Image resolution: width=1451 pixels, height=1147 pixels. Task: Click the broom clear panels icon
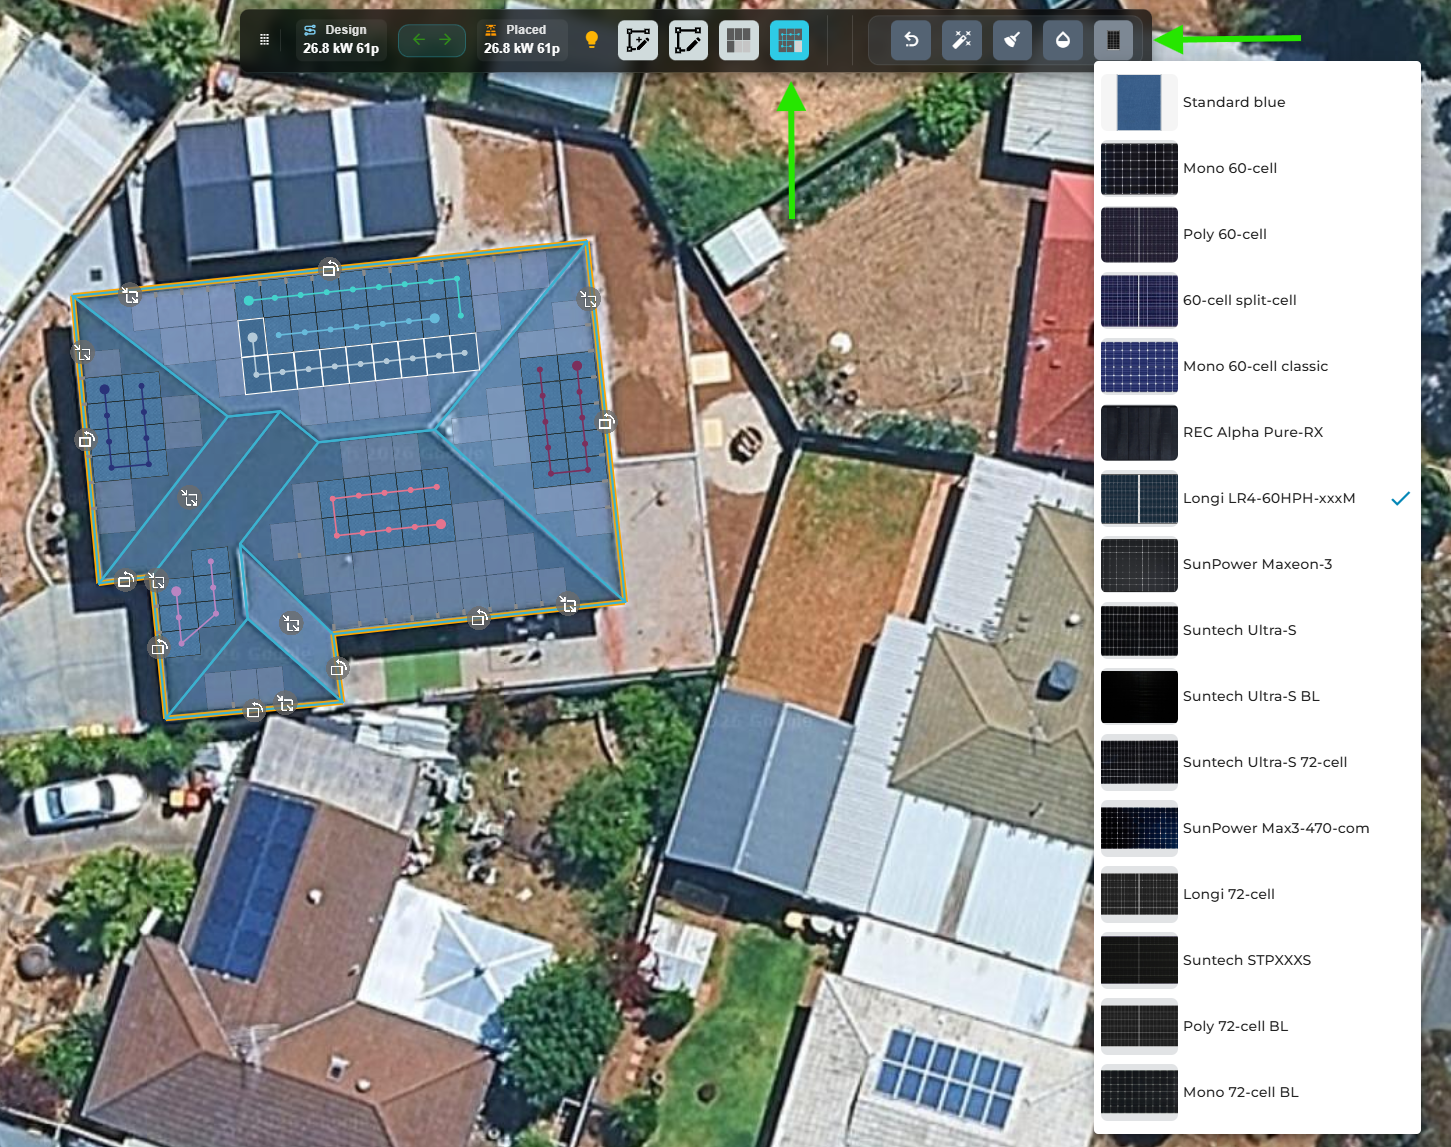click(1012, 40)
